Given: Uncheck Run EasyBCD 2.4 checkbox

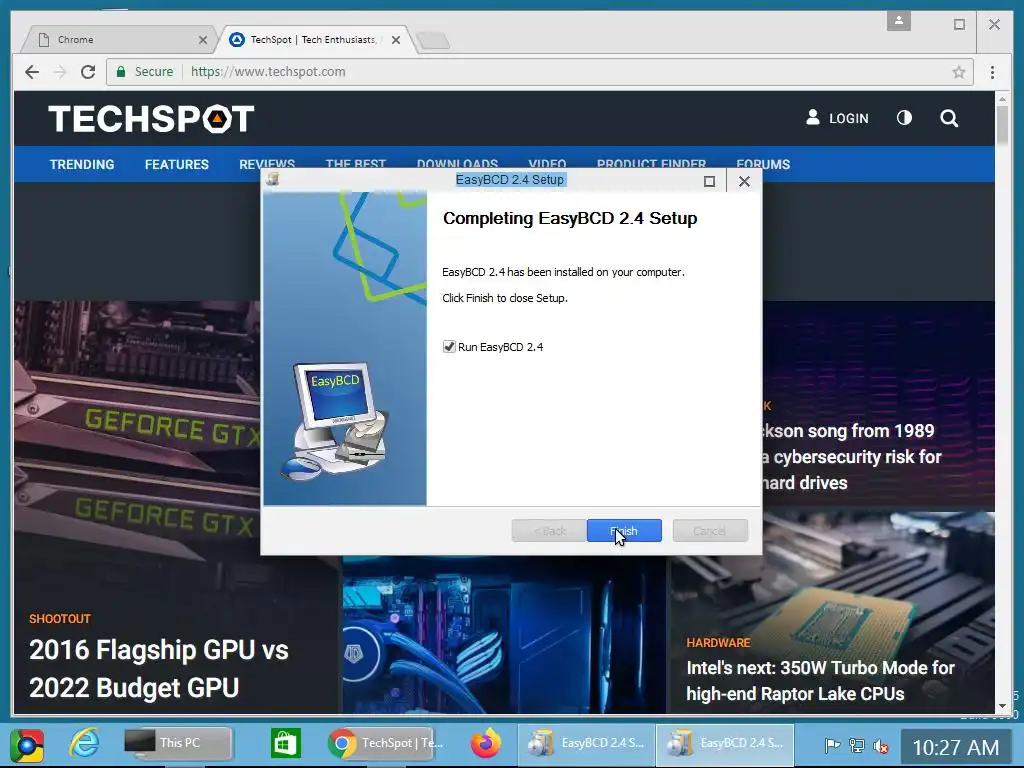Looking at the screenshot, I should [x=449, y=347].
